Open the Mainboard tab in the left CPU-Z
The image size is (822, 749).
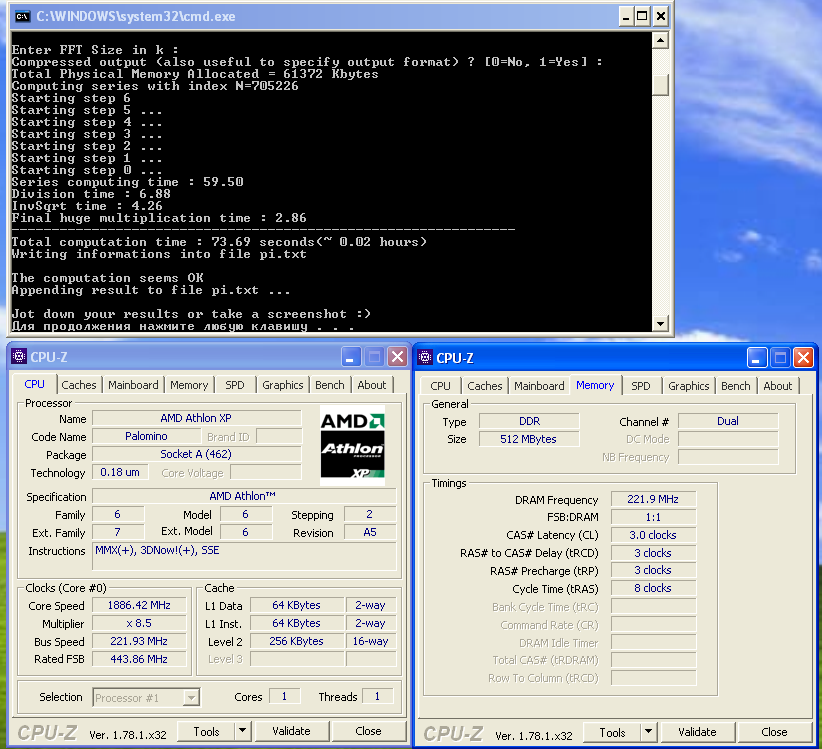(x=133, y=385)
